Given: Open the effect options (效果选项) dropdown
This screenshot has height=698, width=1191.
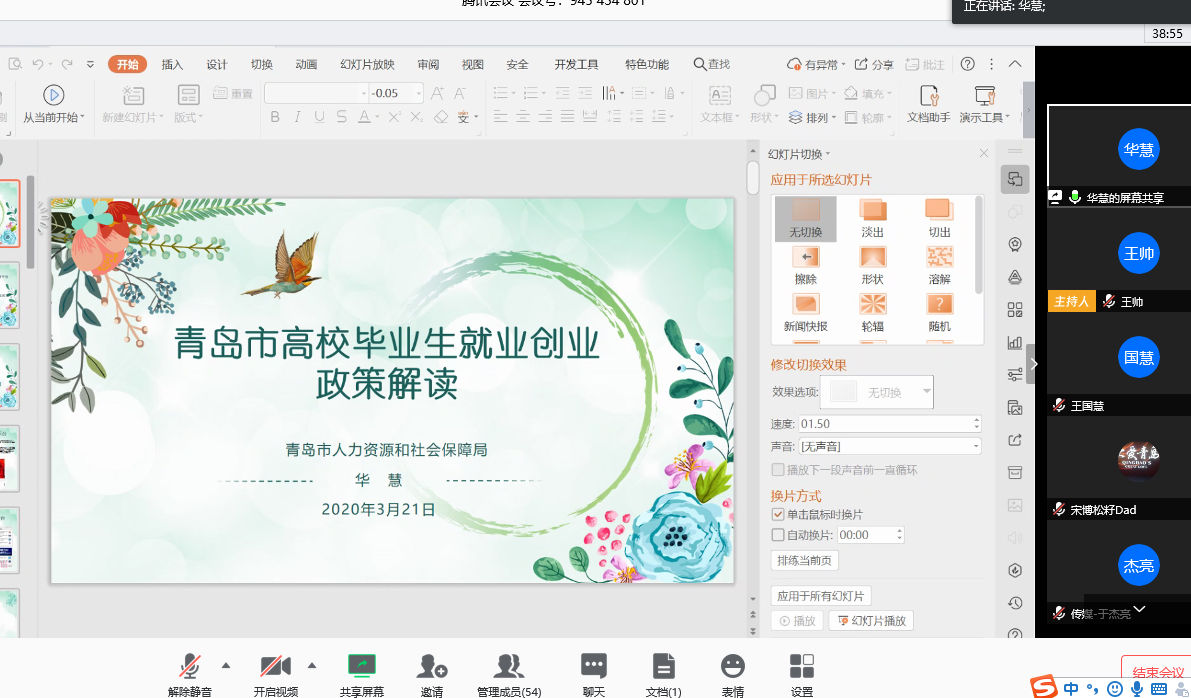Looking at the screenshot, I should coord(926,392).
